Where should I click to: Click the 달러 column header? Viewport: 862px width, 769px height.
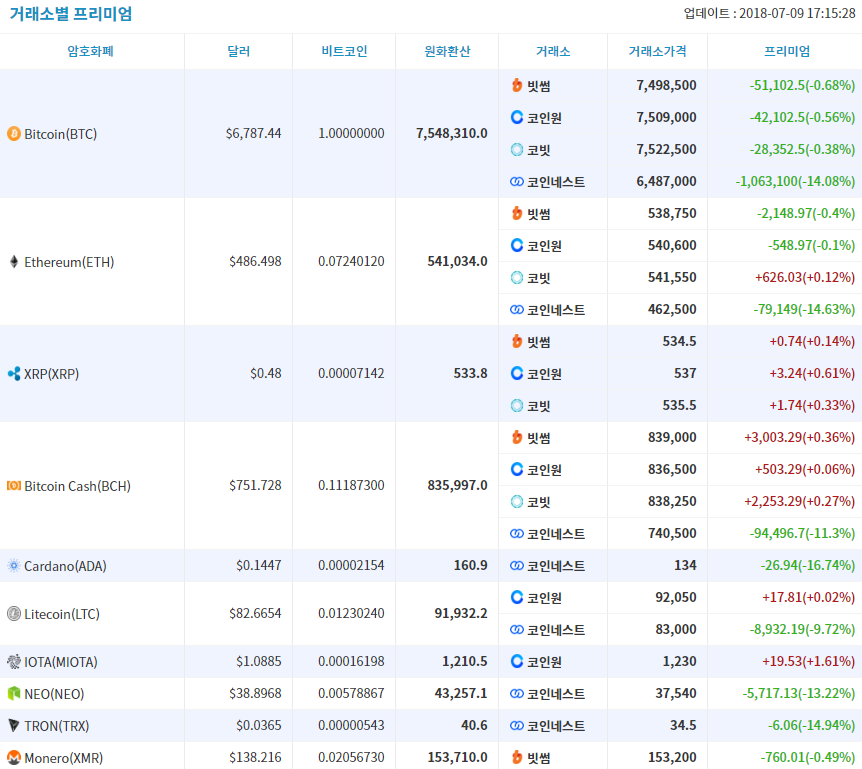(239, 51)
